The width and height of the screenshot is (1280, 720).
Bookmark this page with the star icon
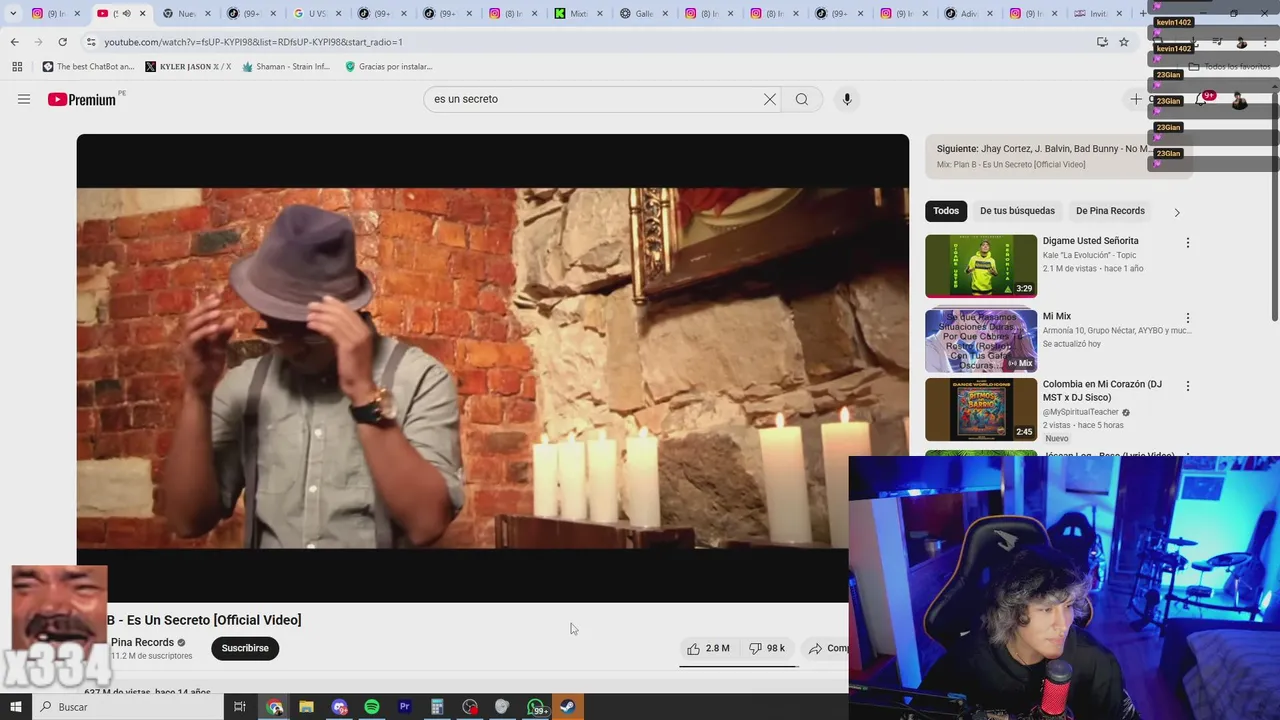point(1124,42)
